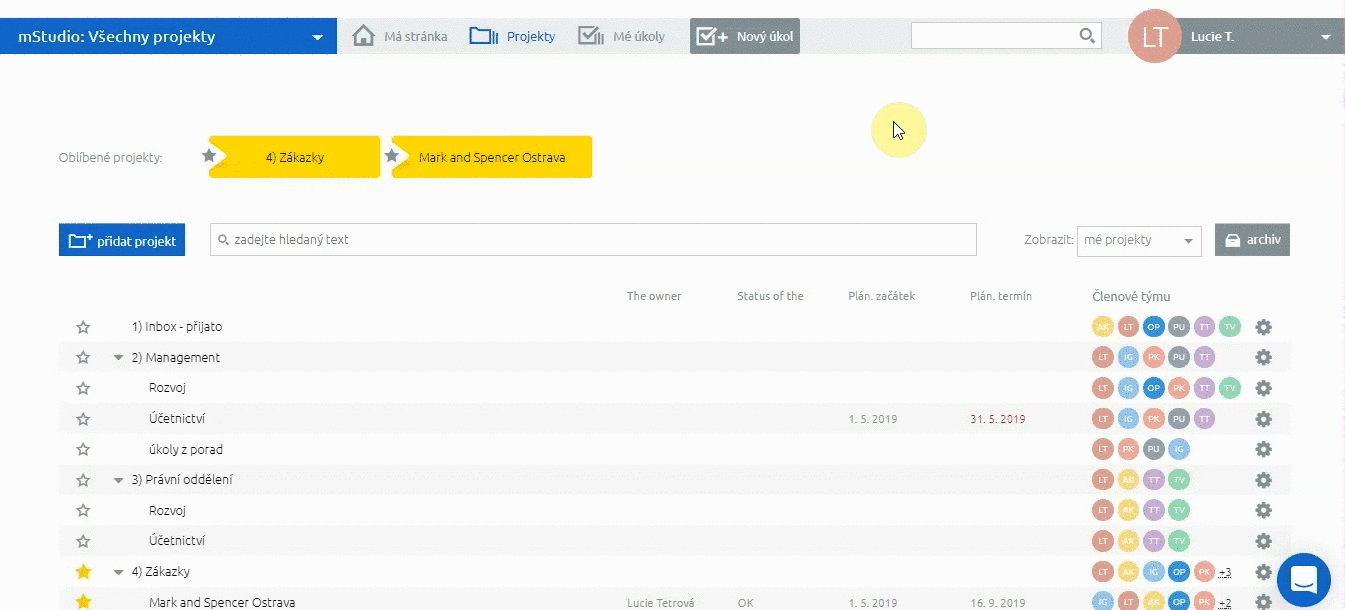Click gear icon for úkoly z porad
Viewport: 1345px width, 610px height.
click(x=1263, y=450)
